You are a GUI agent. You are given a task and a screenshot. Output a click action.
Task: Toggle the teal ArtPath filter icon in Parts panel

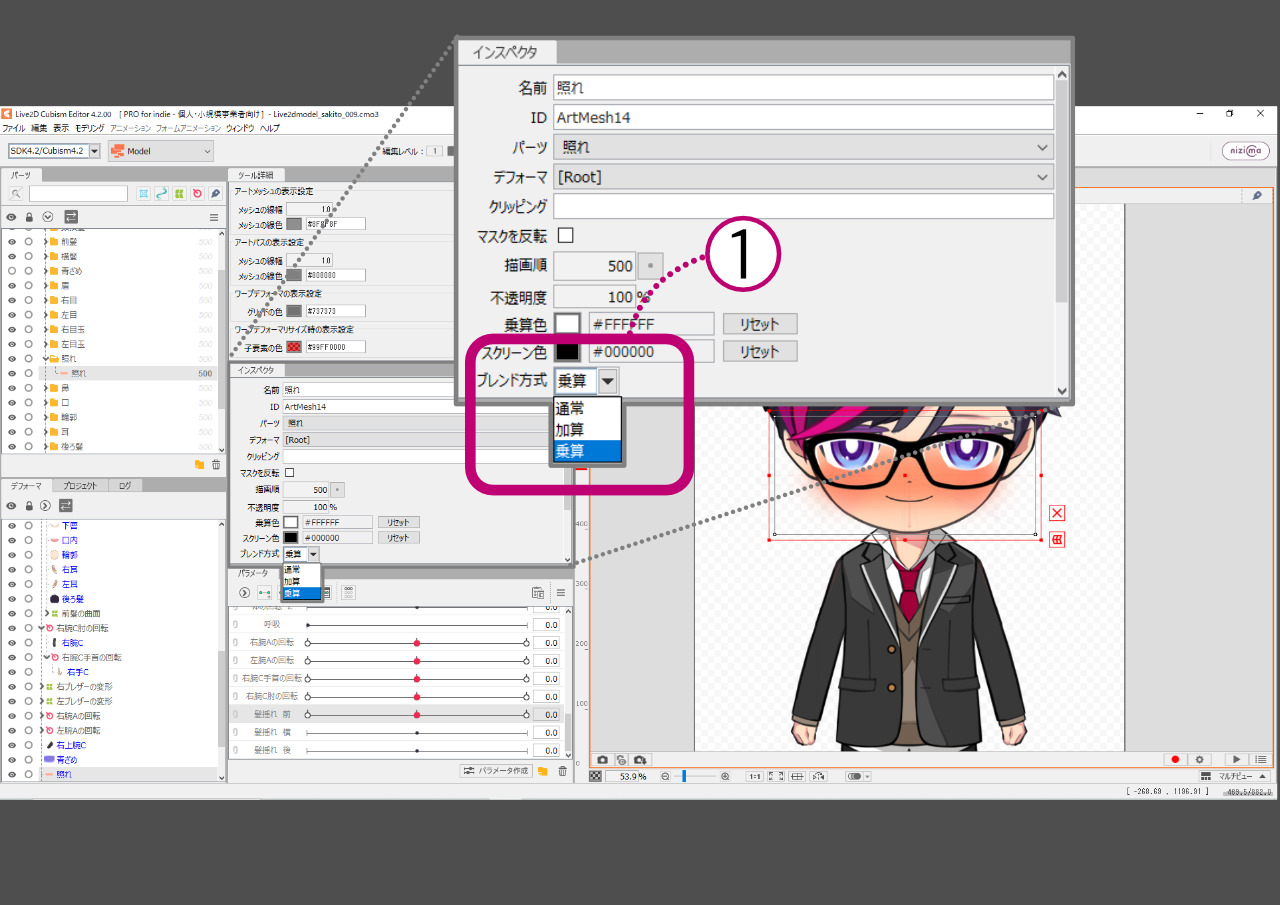(161, 194)
